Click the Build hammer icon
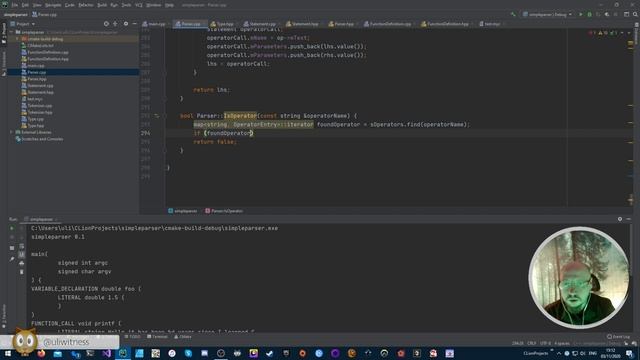 point(513,14)
